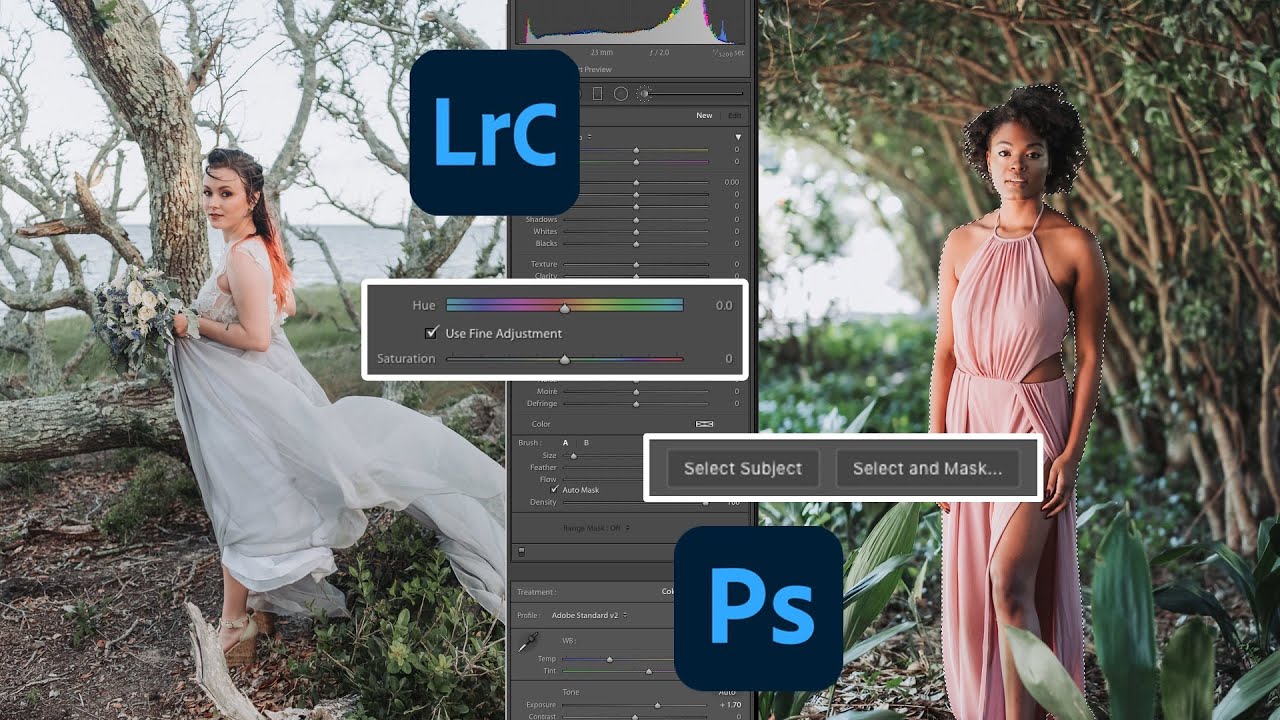Select the Graduated Filter rectangle tool
This screenshot has height=720, width=1280.
(x=597, y=93)
